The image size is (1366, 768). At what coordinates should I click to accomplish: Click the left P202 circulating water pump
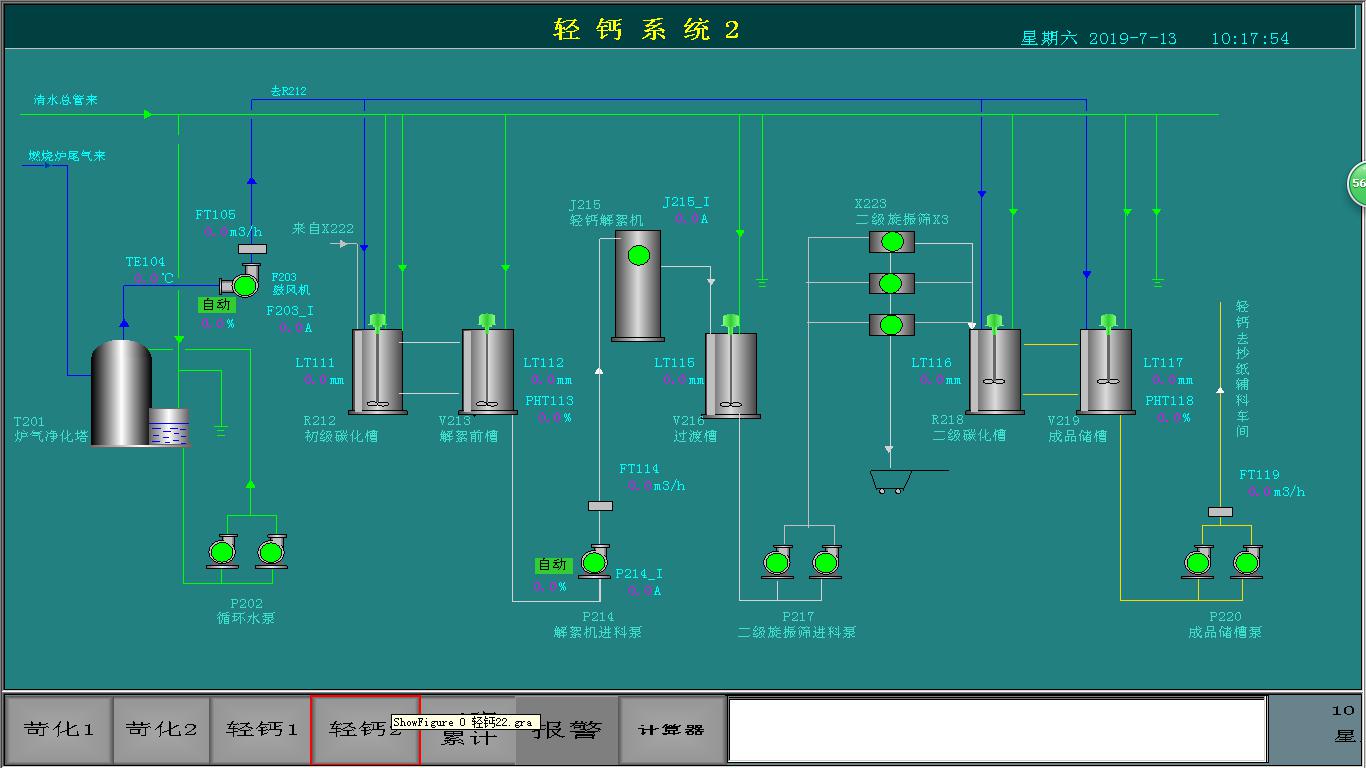pos(222,552)
